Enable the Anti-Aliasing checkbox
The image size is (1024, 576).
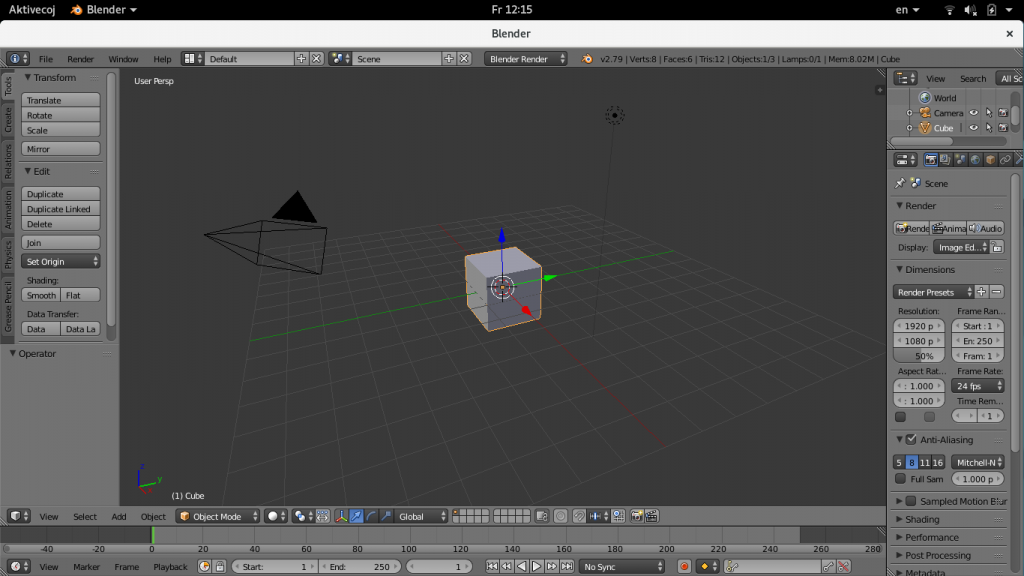[911, 440]
